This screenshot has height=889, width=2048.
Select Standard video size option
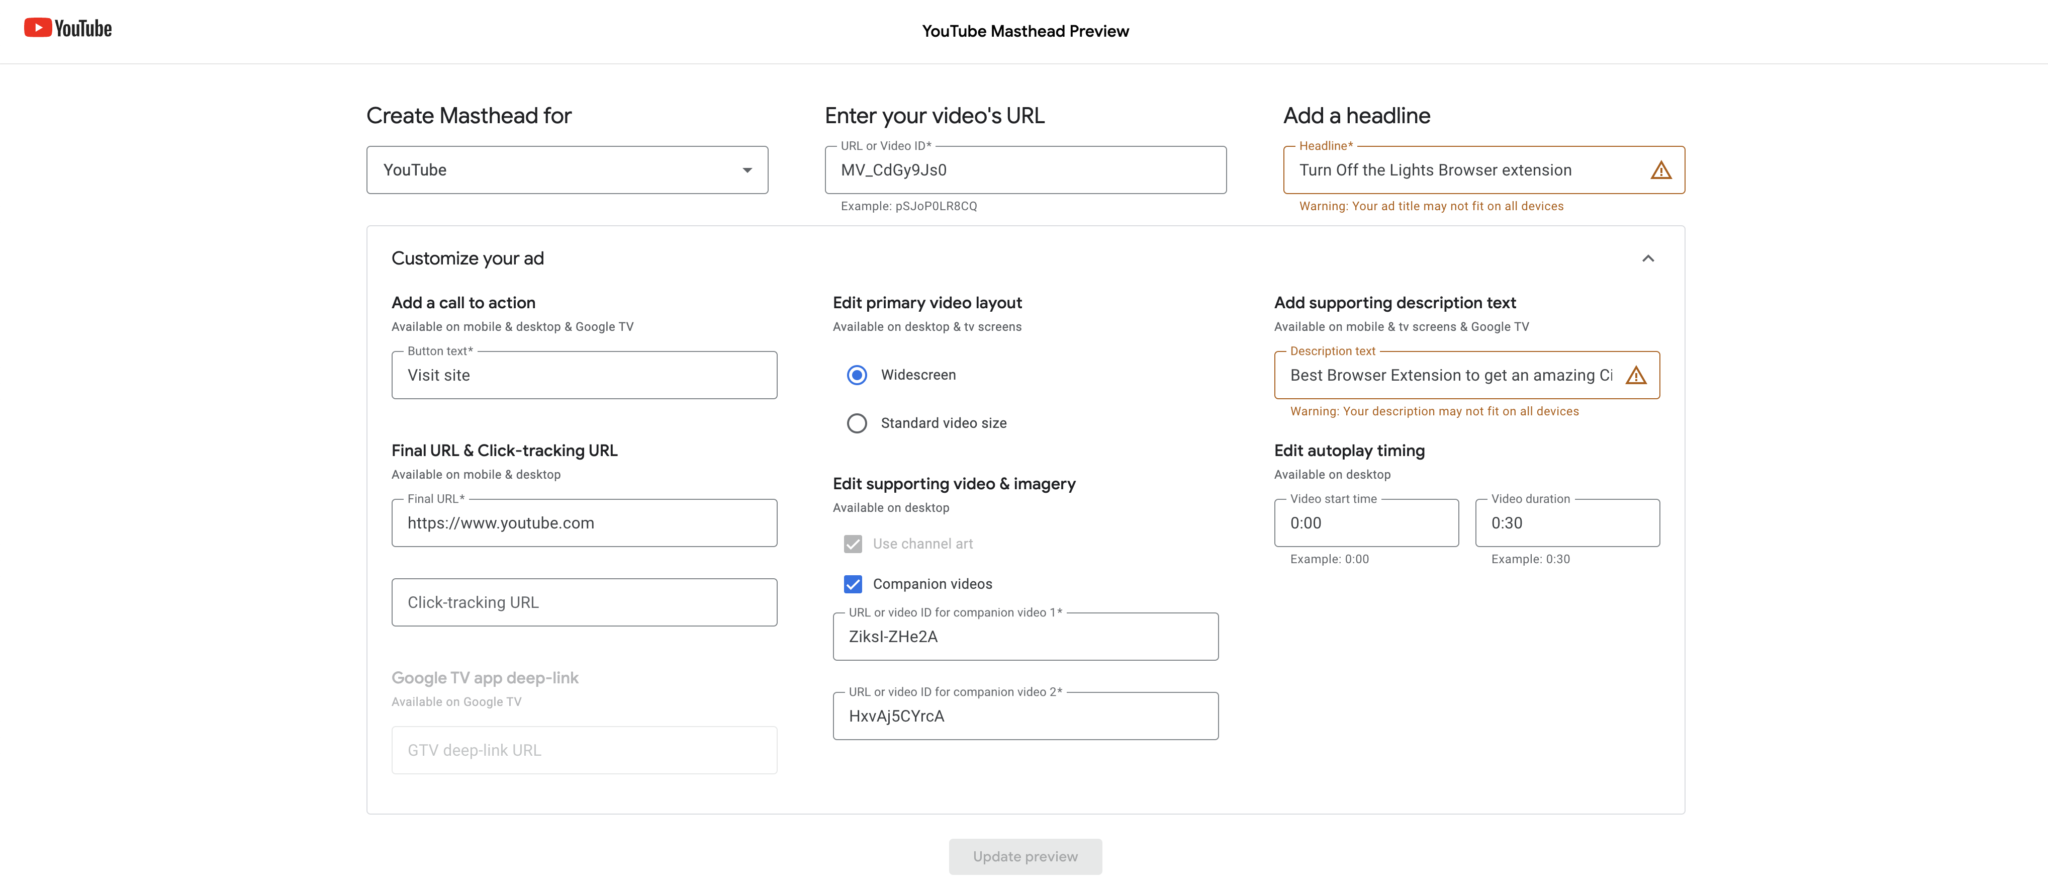coord(857,424)
